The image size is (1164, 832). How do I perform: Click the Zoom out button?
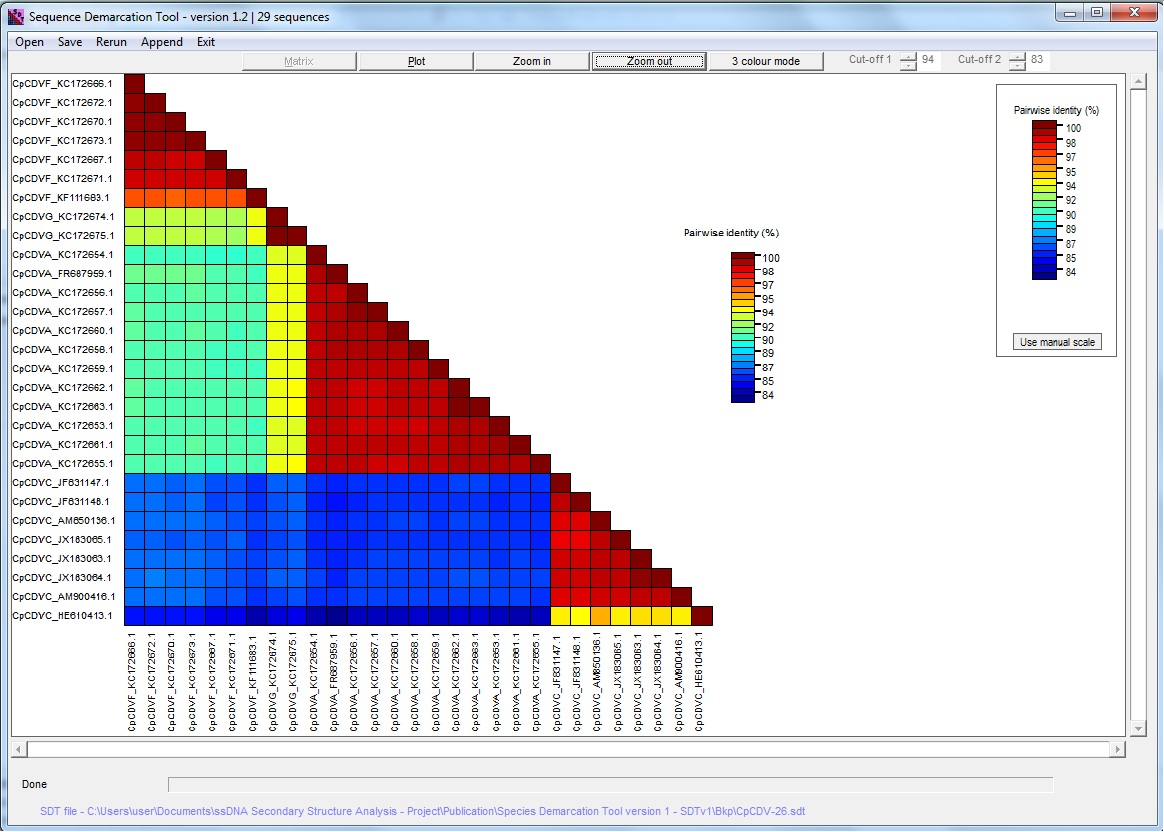pyautogui.click(x=649, y=61)
